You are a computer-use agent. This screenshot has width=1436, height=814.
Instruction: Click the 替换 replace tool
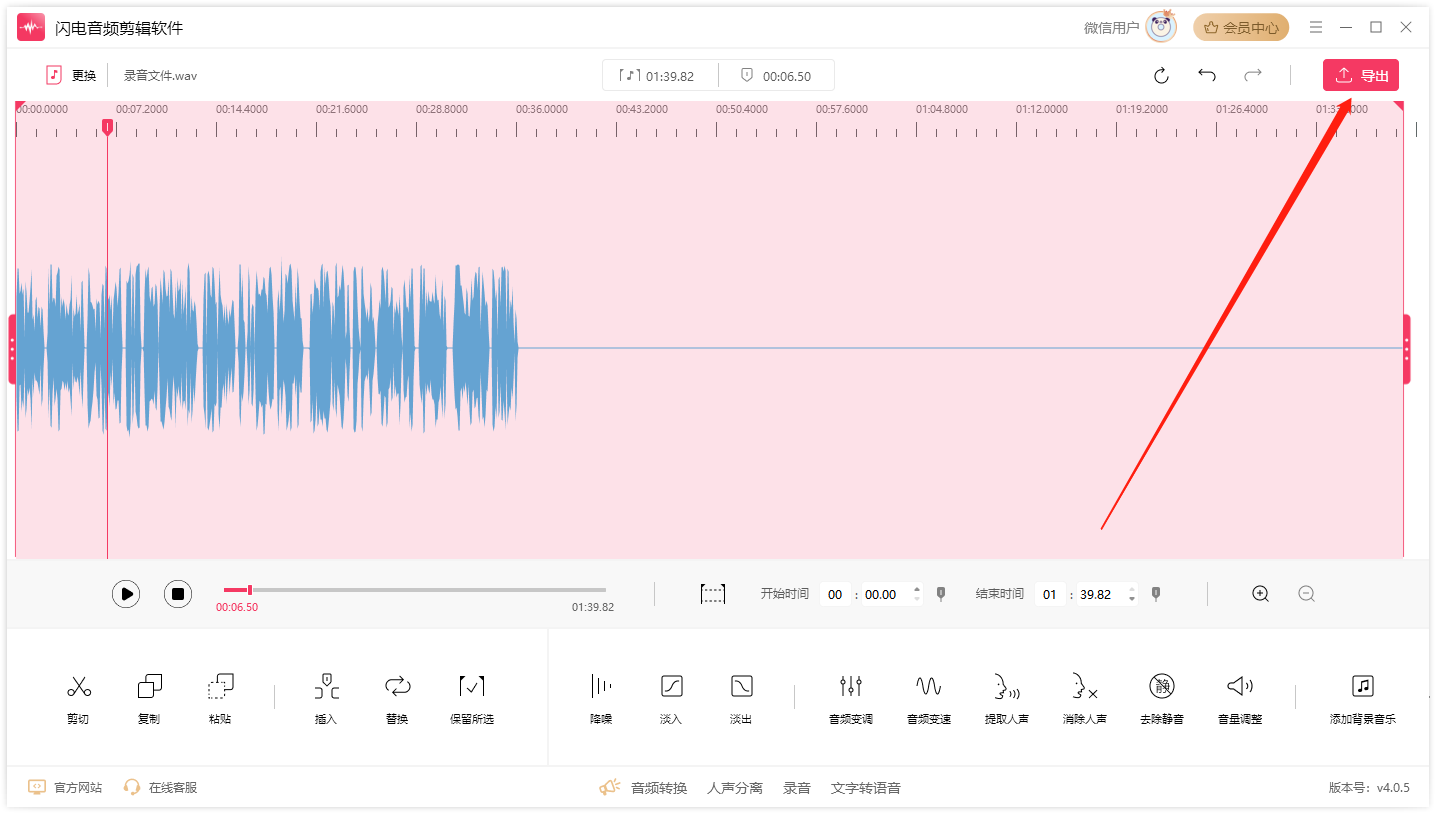click(397, 697)
